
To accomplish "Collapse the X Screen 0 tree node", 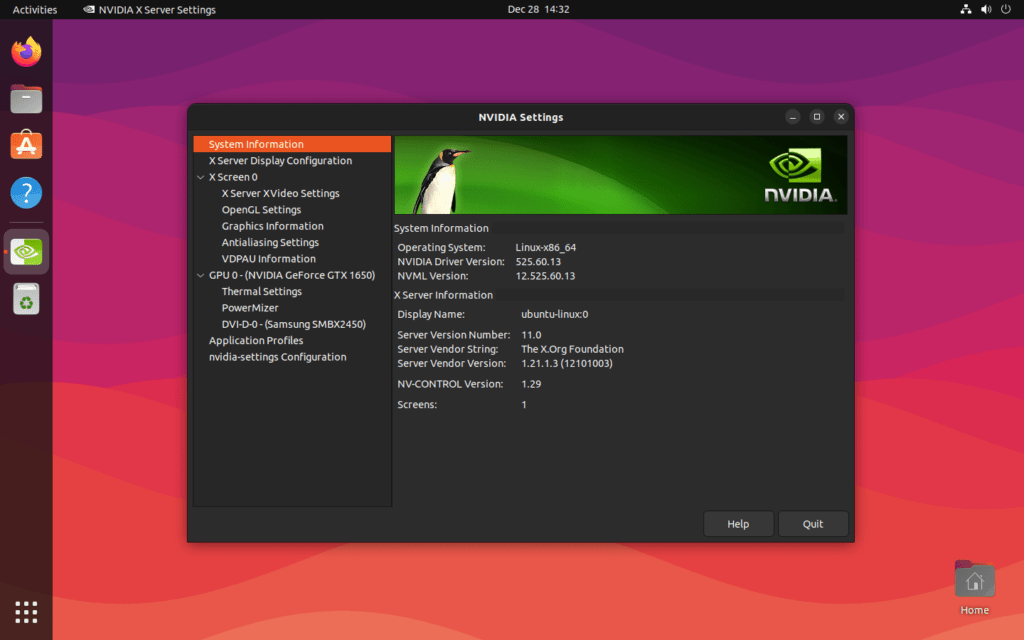I will (200, 177).
